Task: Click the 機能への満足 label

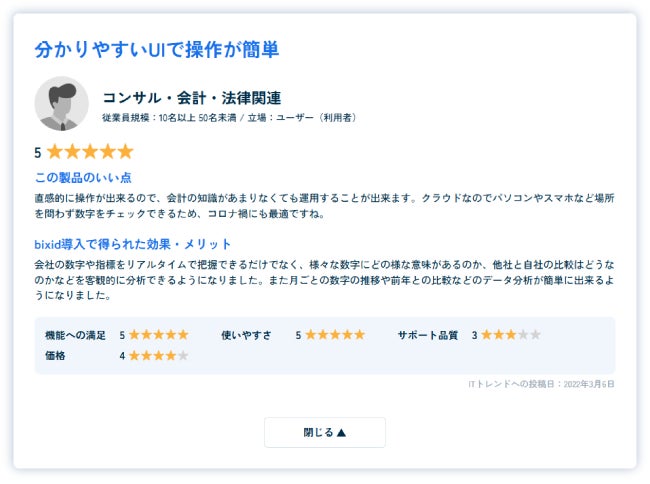Action: tap(75, 335)
